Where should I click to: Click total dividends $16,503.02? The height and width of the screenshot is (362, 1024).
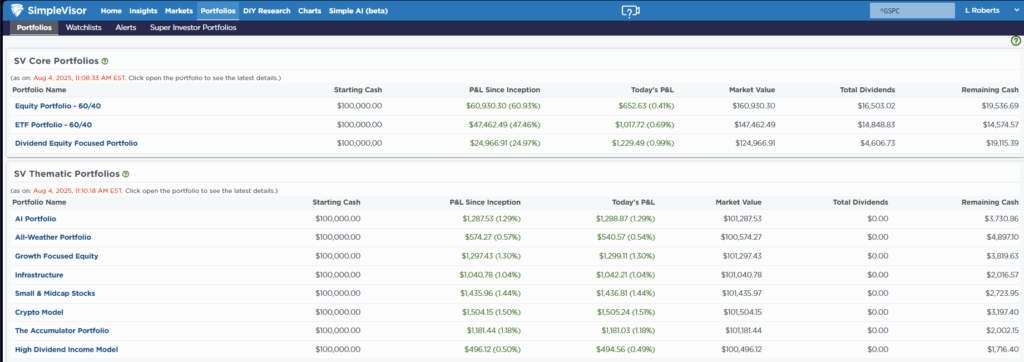tap(876, 106)
